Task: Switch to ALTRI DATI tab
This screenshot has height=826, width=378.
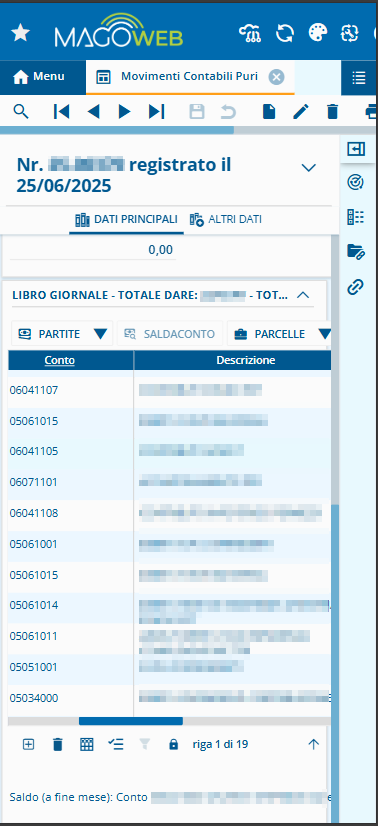Action: pyautogui.click(x=226, y=220)
